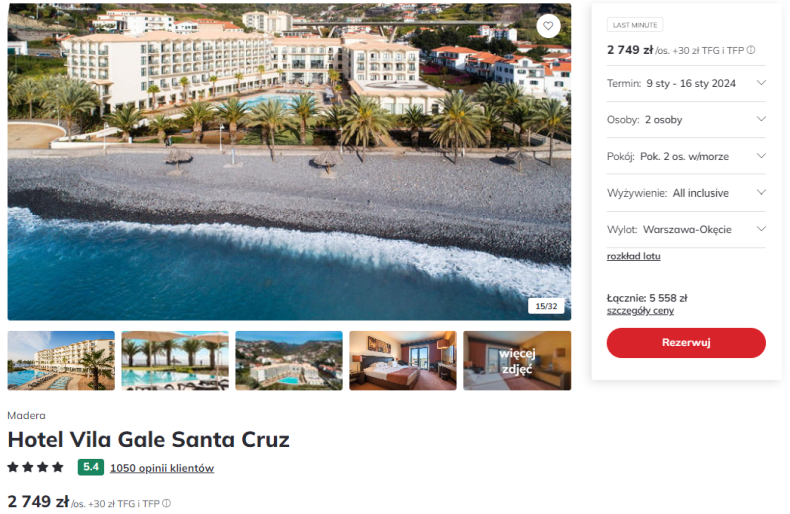
Task: Open the rozkład lotu link
Action: click(633, 256)
